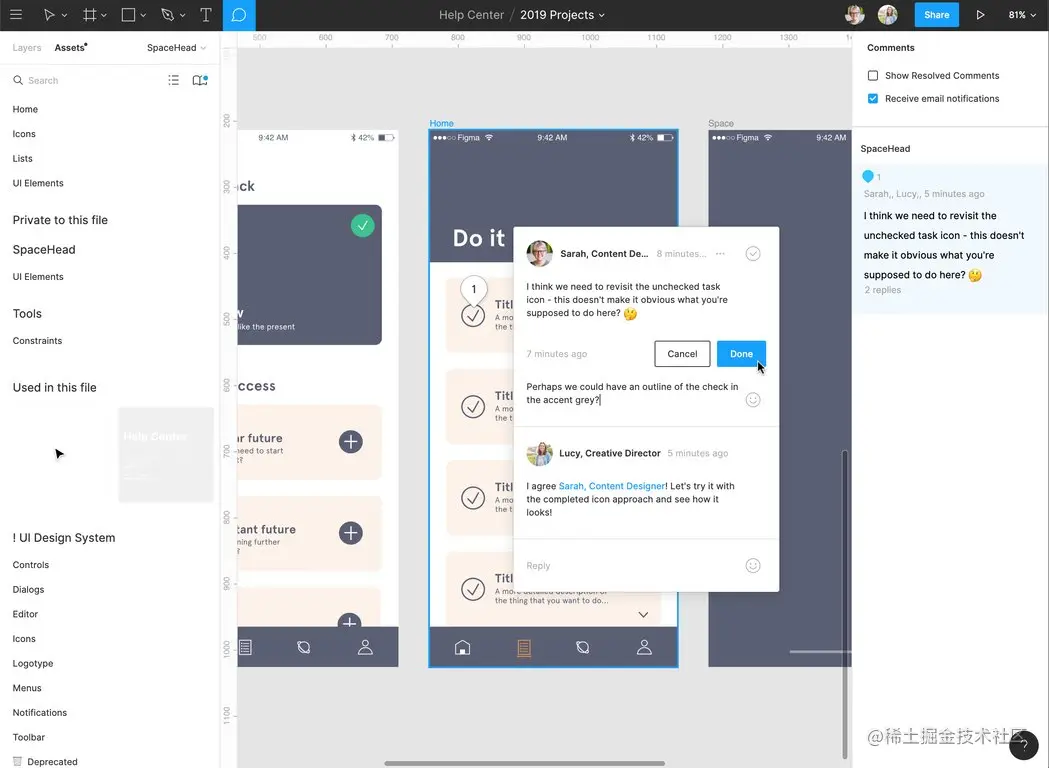Open Toolbar in UI Design System
The width and height of the screenshot is (1049, 768).
pyautogui.click(x=29, y=737)
